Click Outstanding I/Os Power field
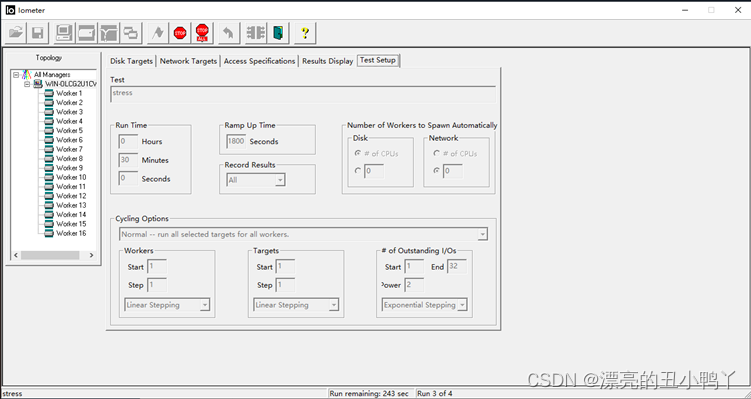Image resolution: width=751 pixels, height=399 pixels. tap(414, 285)
